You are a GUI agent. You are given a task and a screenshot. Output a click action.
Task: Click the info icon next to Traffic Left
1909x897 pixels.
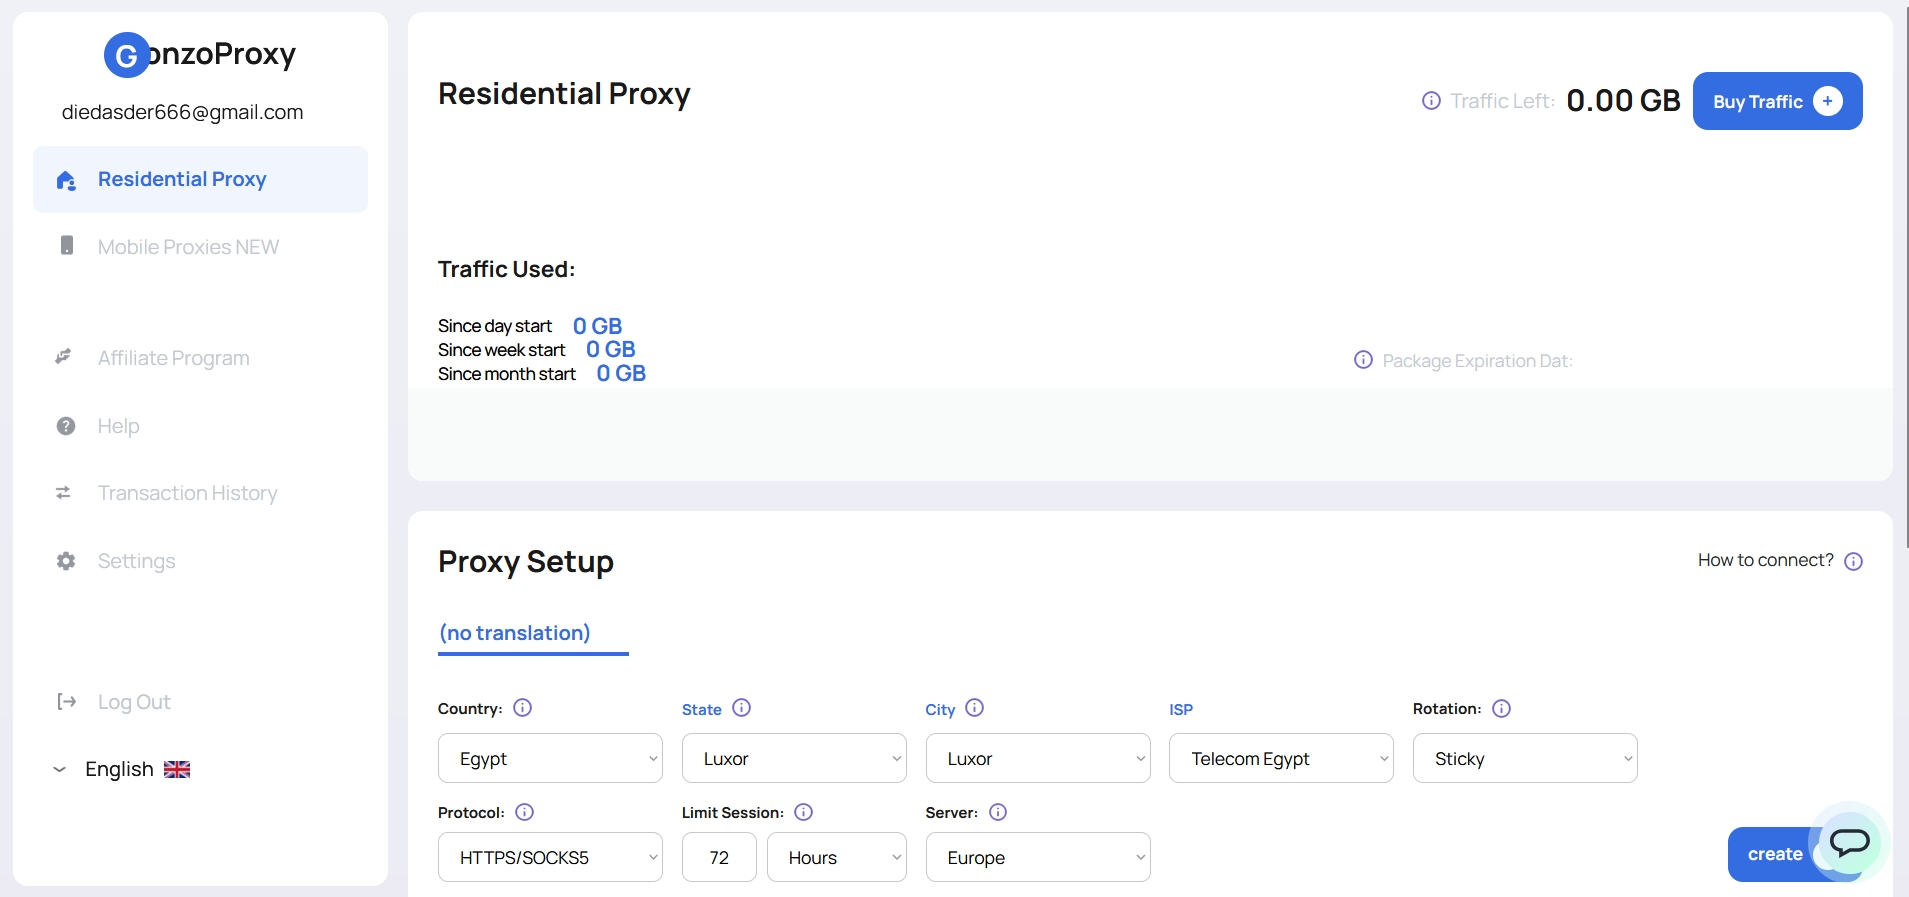click(x=1431, y=101)
